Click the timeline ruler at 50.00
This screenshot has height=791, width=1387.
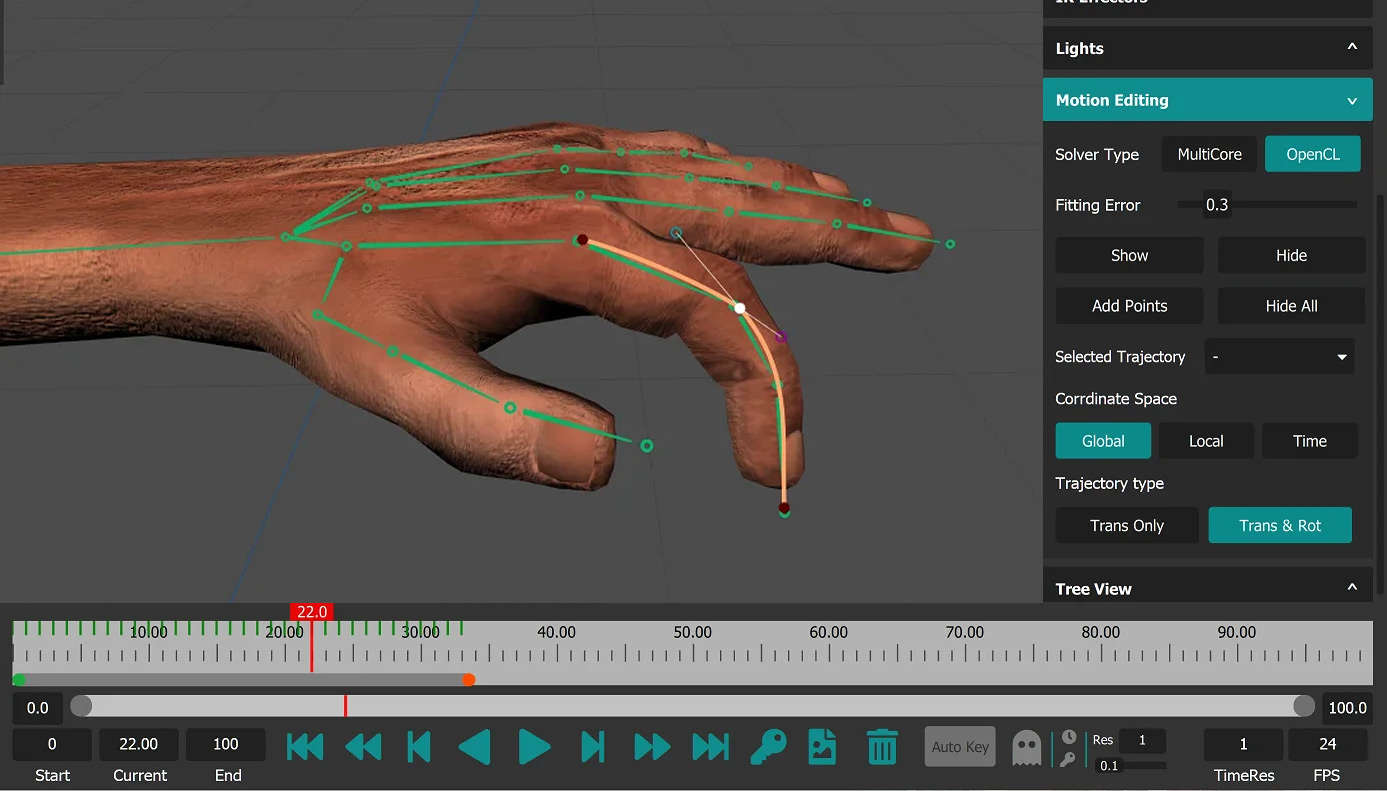pos(692,633)
